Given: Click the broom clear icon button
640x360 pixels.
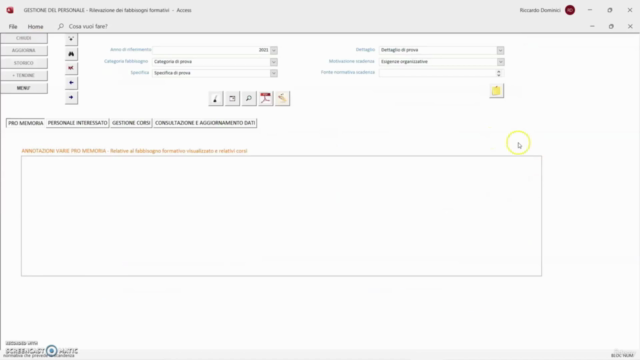Looking at the screenshot, I should (x=216, y=98).
